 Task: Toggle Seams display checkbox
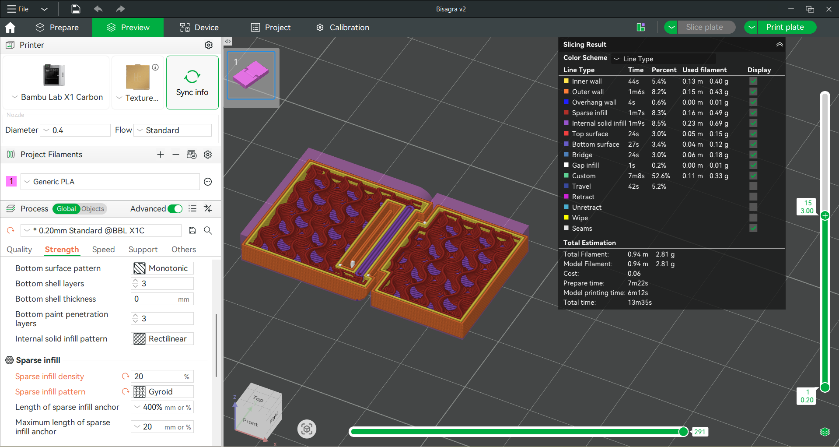click(x=753, y=228)
